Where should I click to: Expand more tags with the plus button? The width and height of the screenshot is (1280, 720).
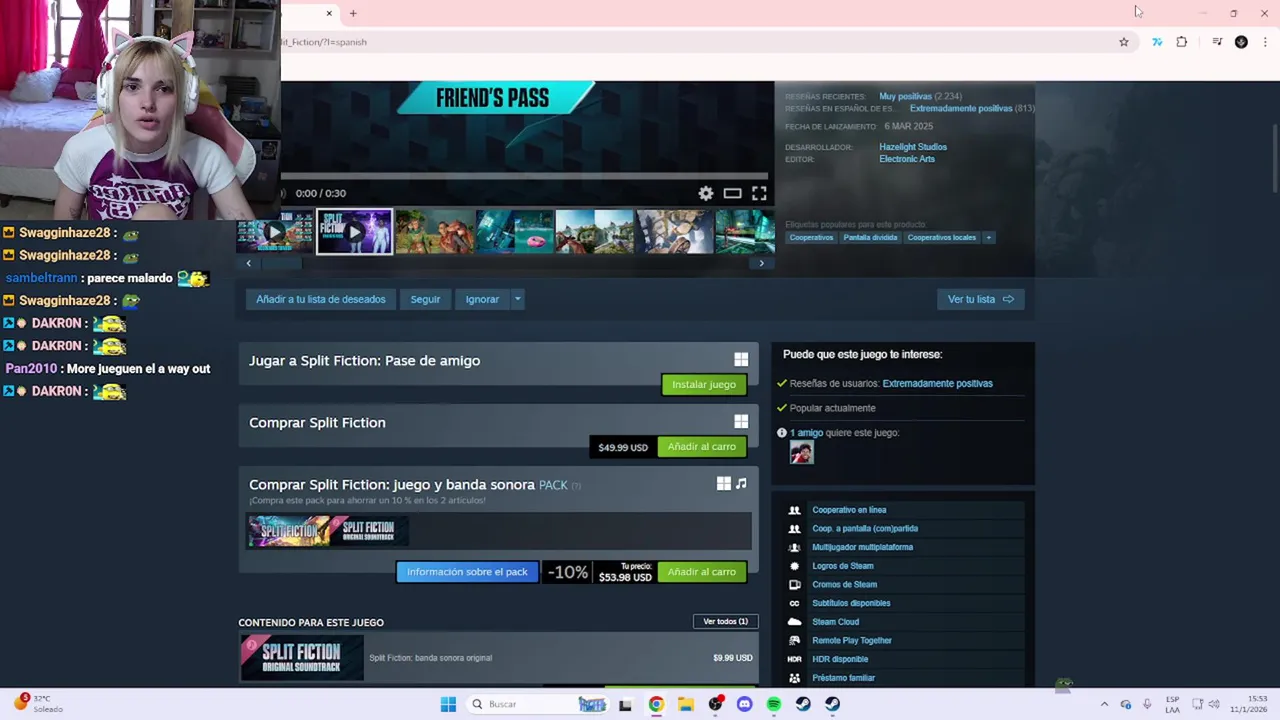pos(988,238)
